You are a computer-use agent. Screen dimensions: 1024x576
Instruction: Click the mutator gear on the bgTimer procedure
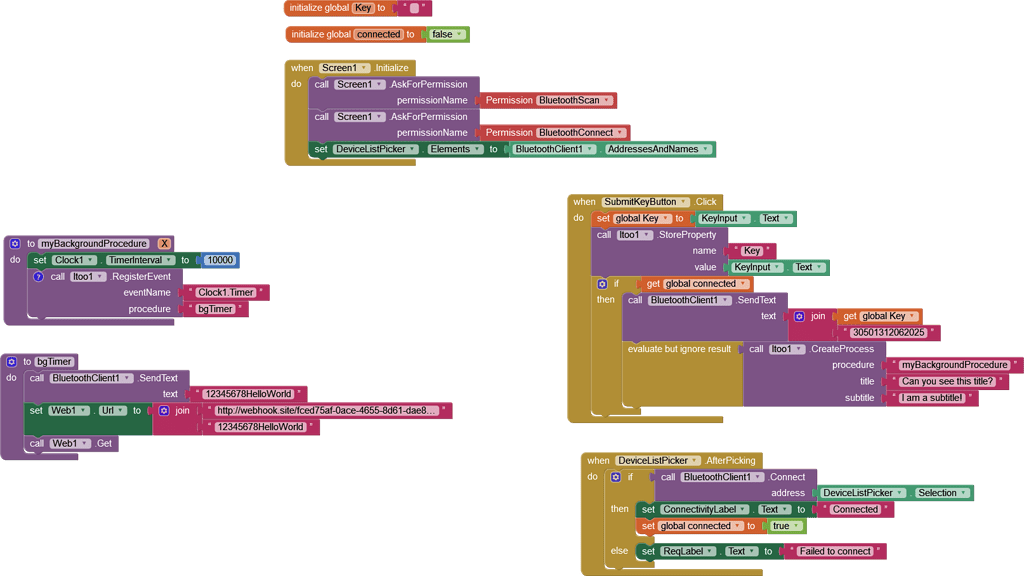[x=11, y=361]
